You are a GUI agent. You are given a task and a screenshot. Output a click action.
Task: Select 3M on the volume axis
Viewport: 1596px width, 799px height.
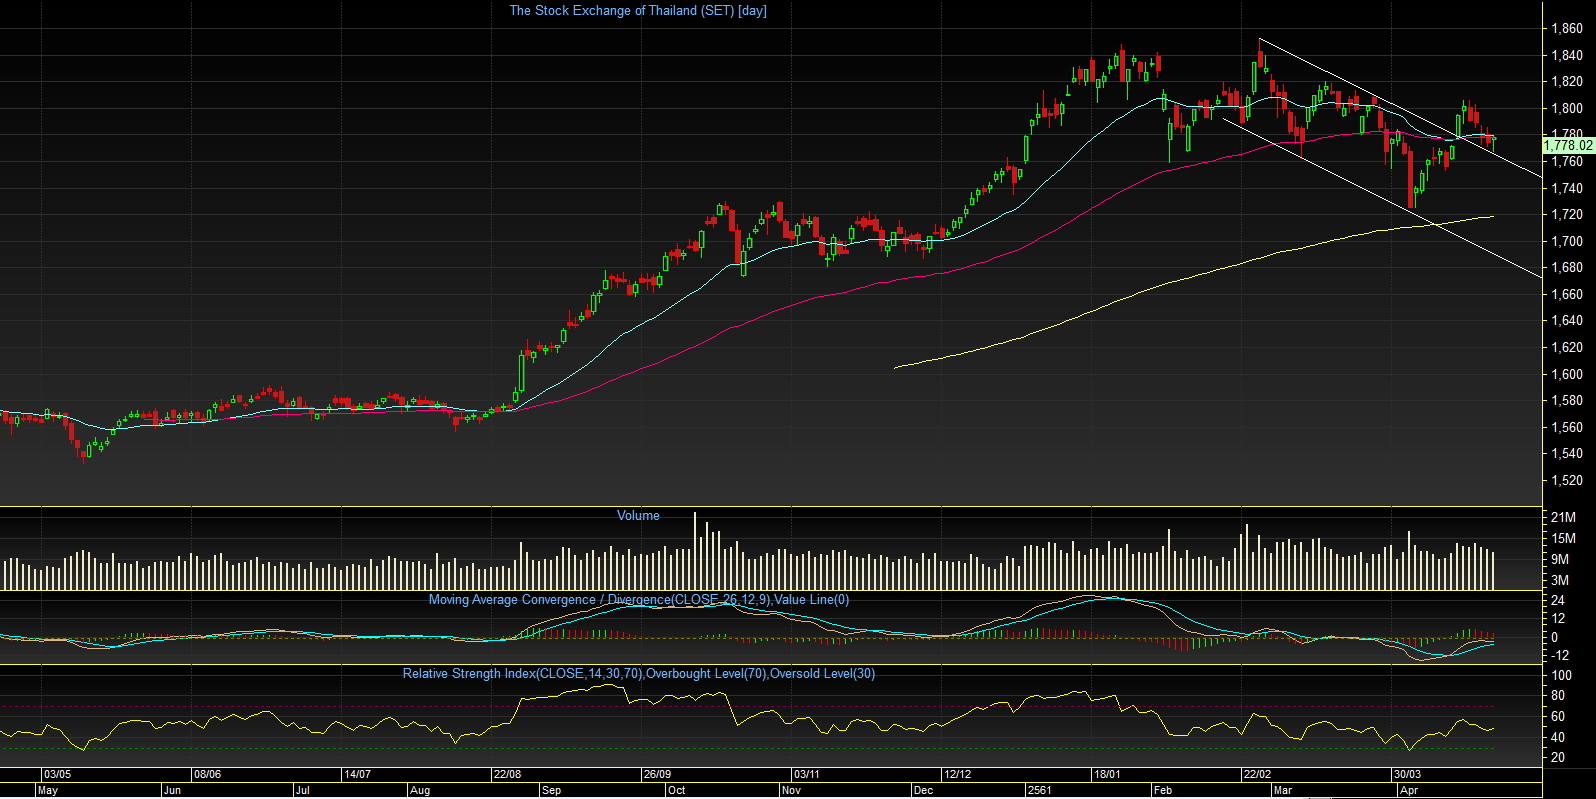coord(1560,580)
